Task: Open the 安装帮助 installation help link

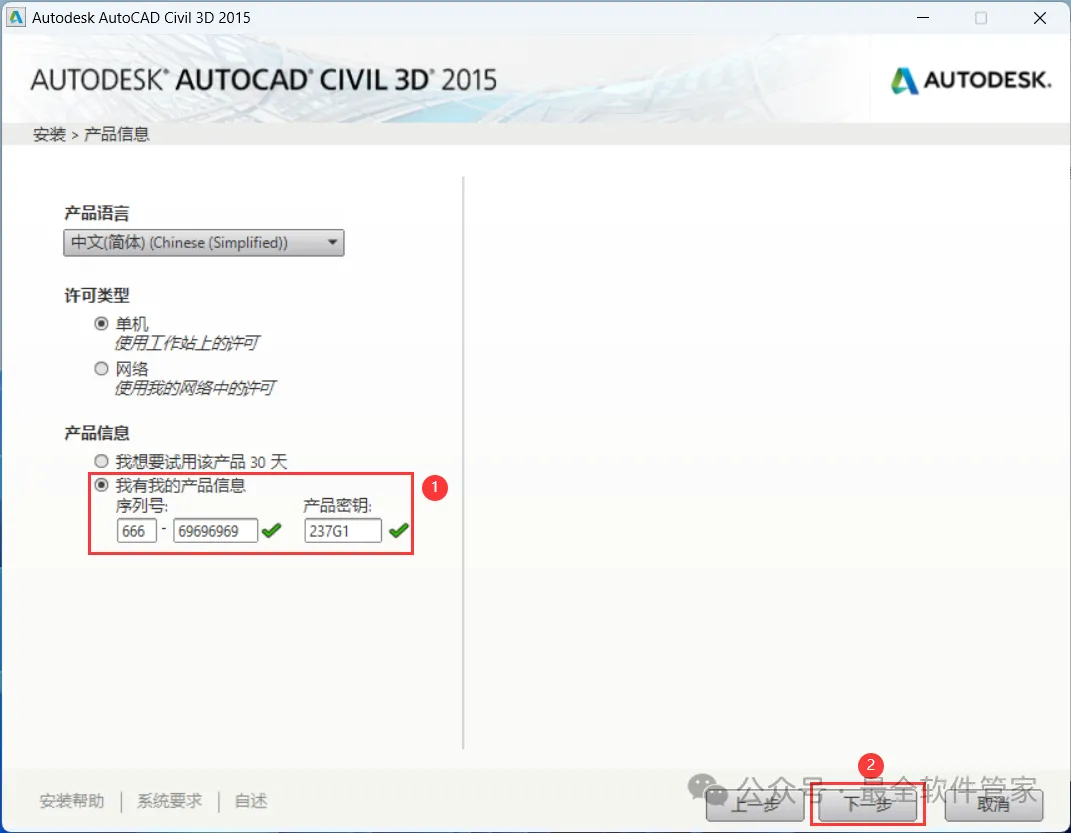Action: pyautogui.click(x=72, y=801)
